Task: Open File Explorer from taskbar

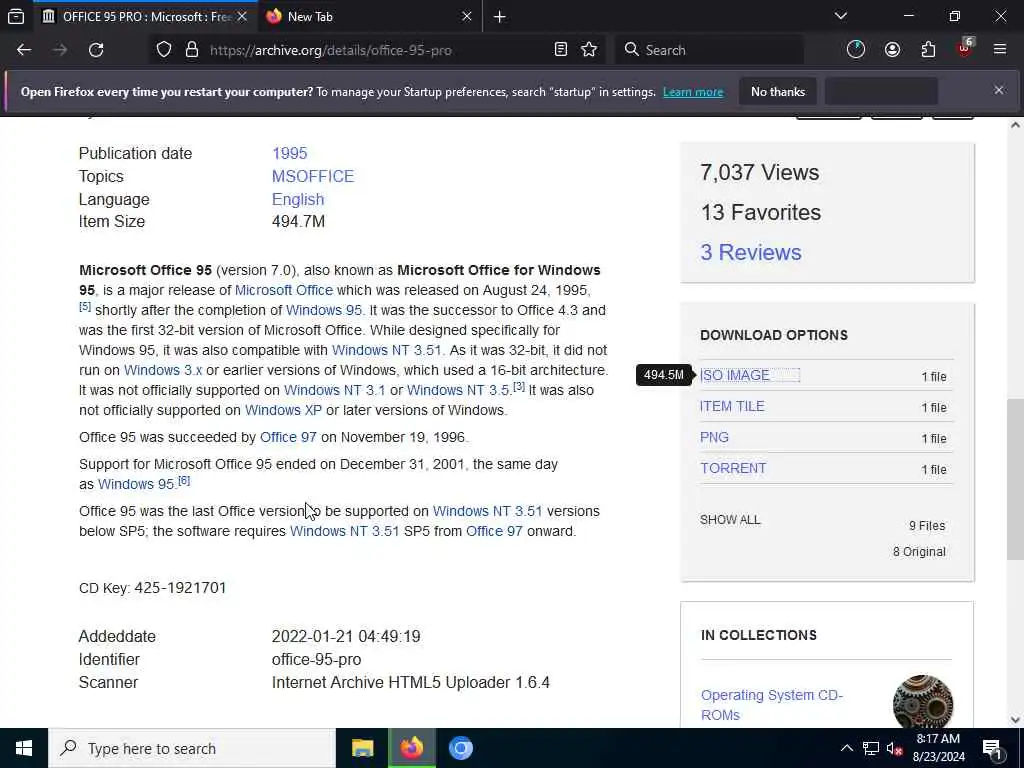Action: [362, 748]
